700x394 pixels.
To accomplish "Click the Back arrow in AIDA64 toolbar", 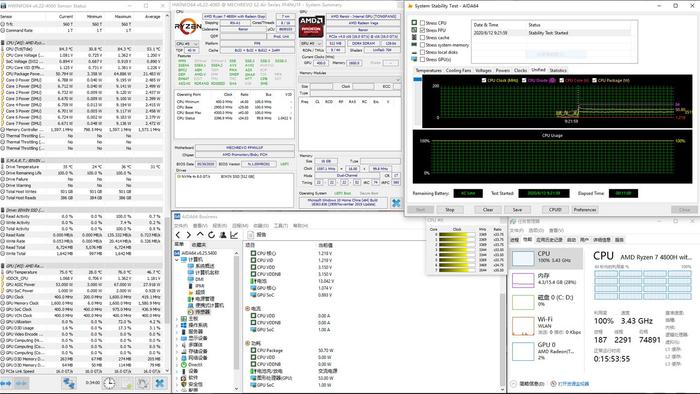I will pos(178,235).
